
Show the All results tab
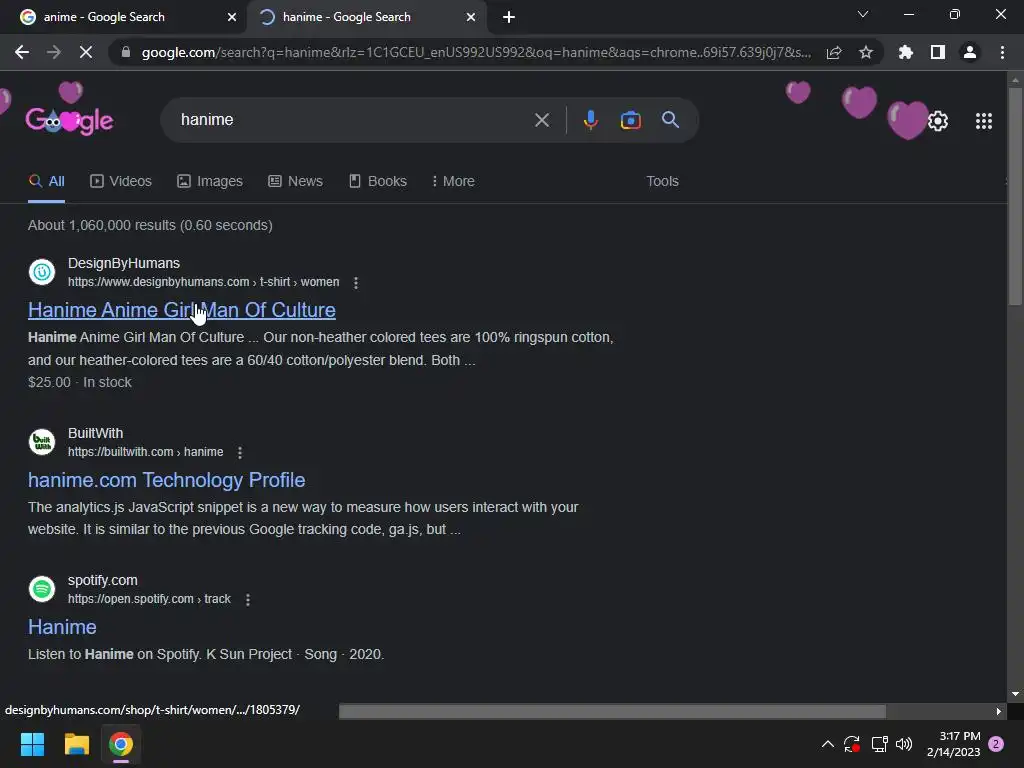click(46, 182)
